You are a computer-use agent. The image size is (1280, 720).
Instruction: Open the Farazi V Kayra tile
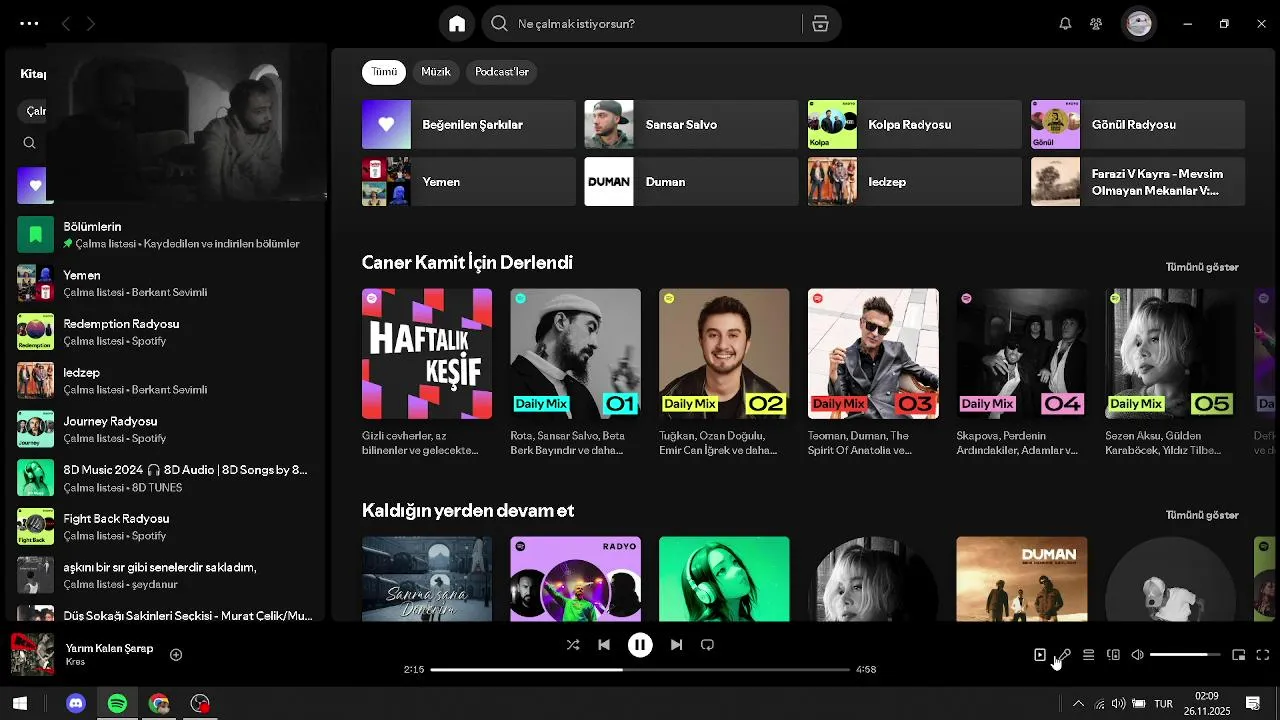tap(1138, 182)
